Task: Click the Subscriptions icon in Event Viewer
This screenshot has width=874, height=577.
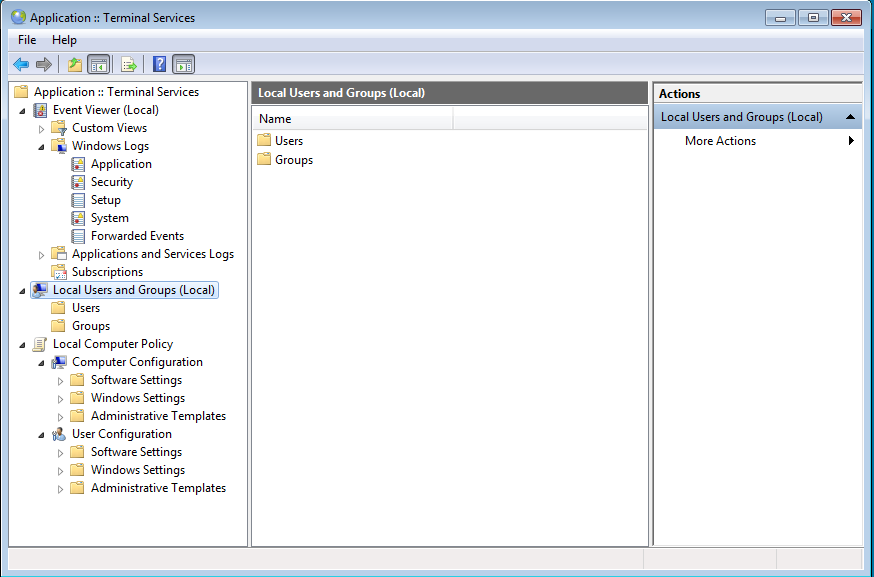Action: pyautogui.click(x=59, y=272)
